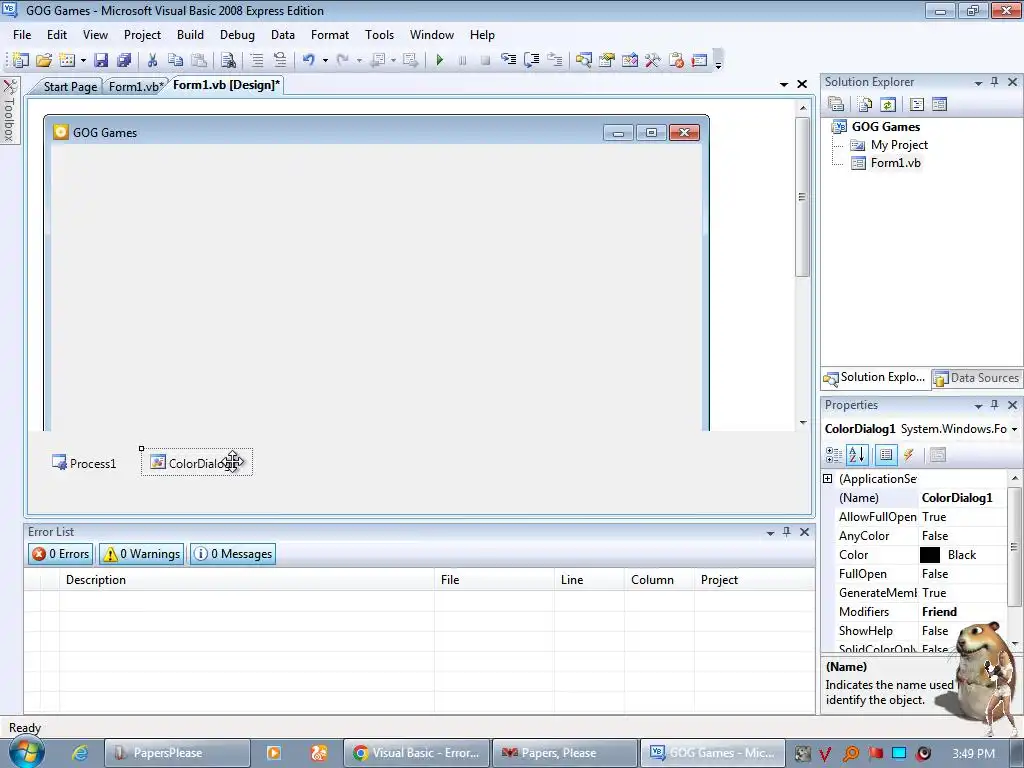Select Form1.vb in Solution Explorer
The image size is (1024, 768).
tap(895, 163)
